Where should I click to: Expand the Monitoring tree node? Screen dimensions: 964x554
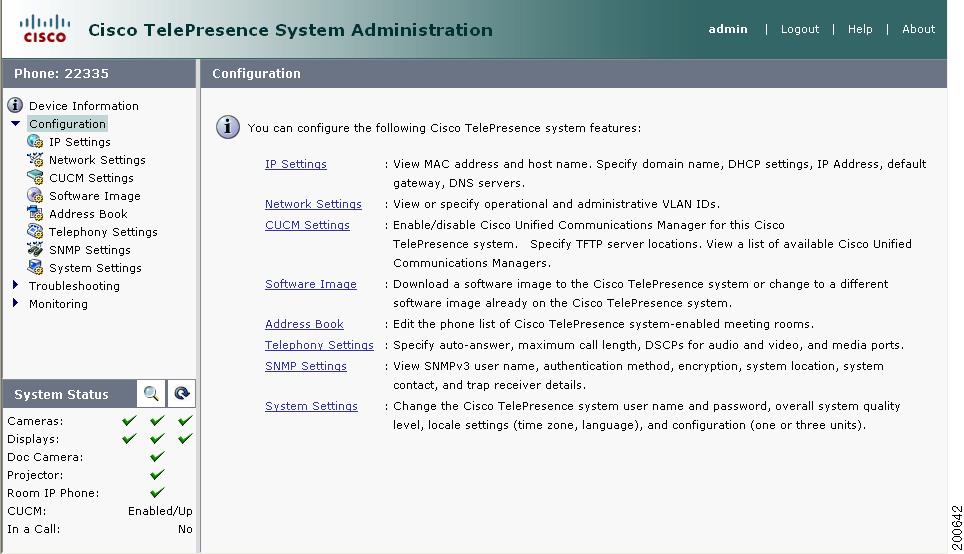(x=15, y=303)
